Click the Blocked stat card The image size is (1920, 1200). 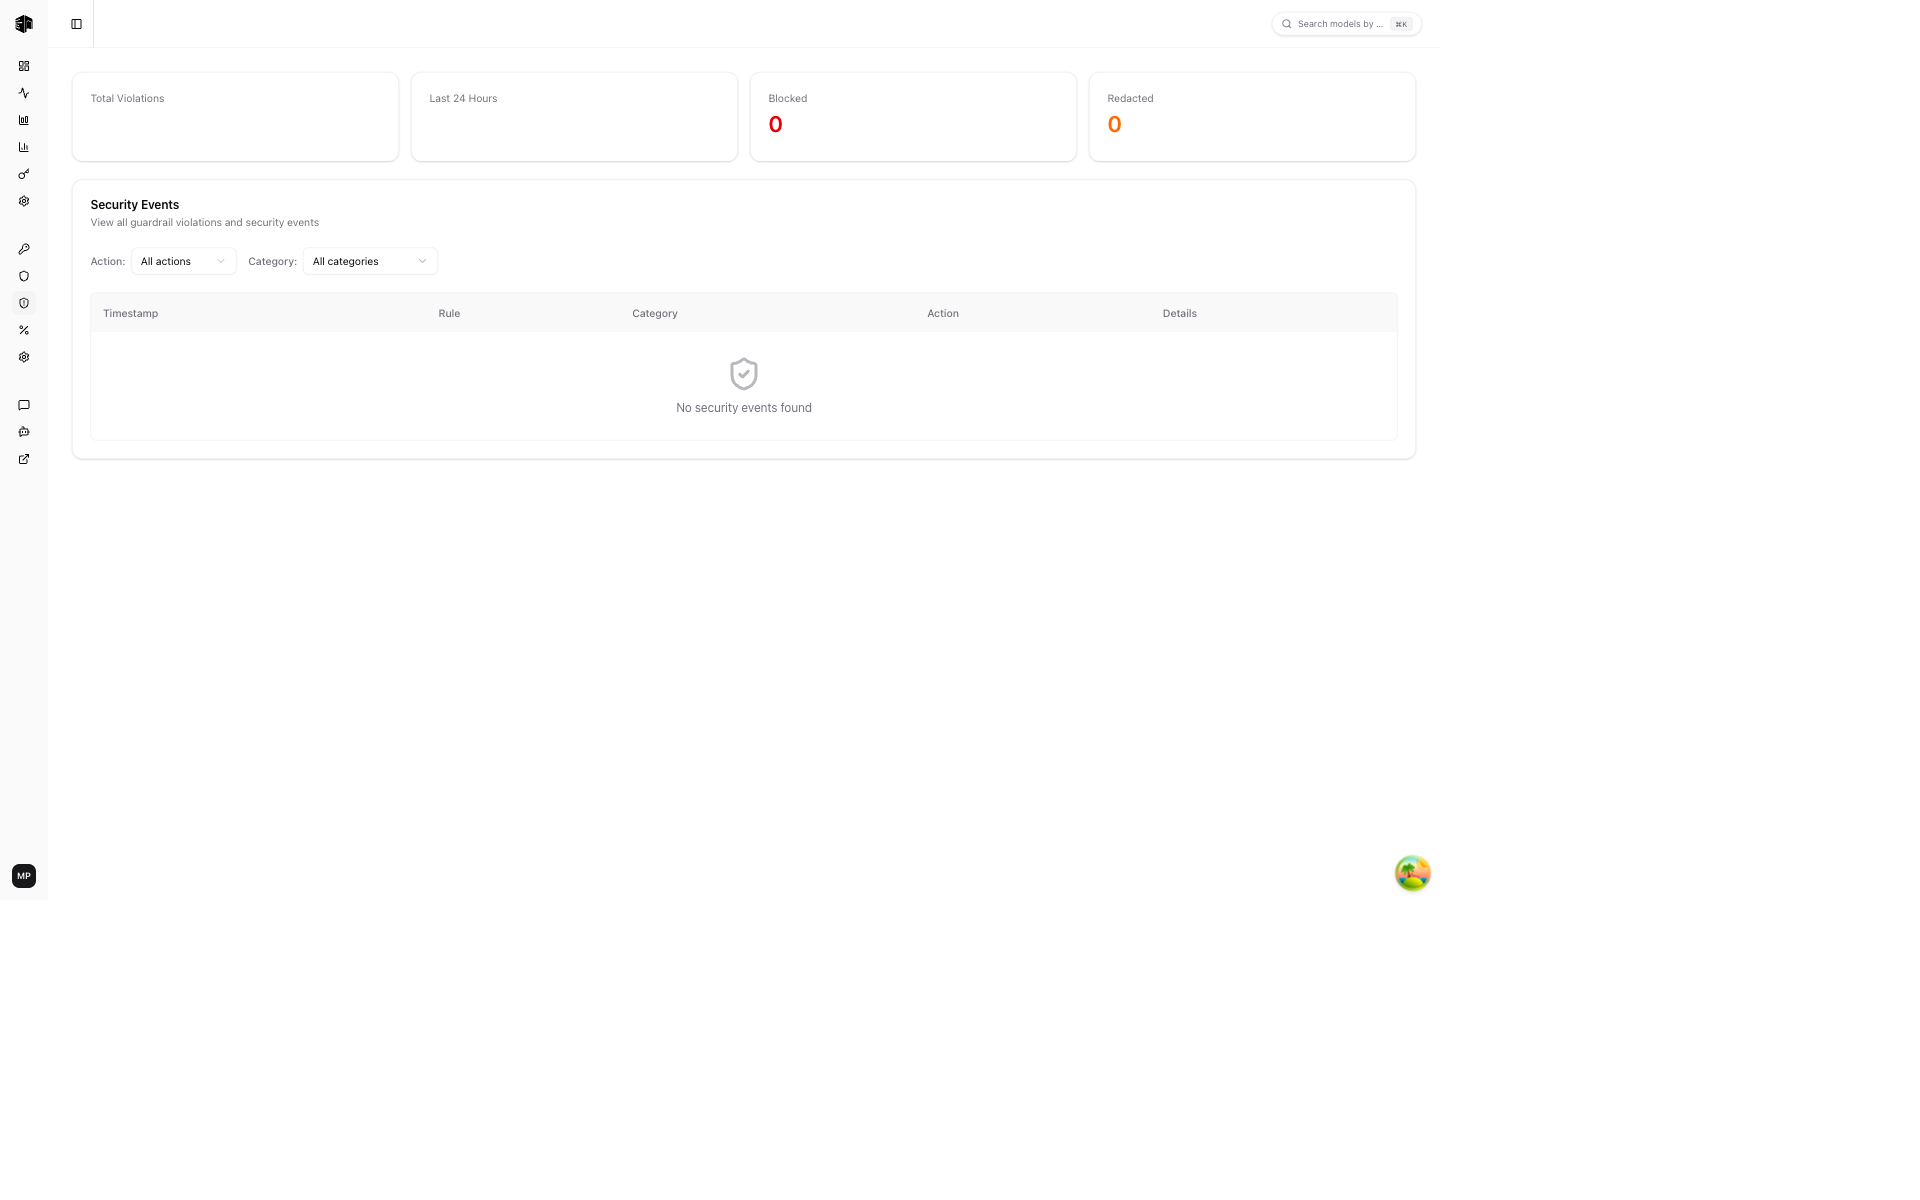point(912,116)
